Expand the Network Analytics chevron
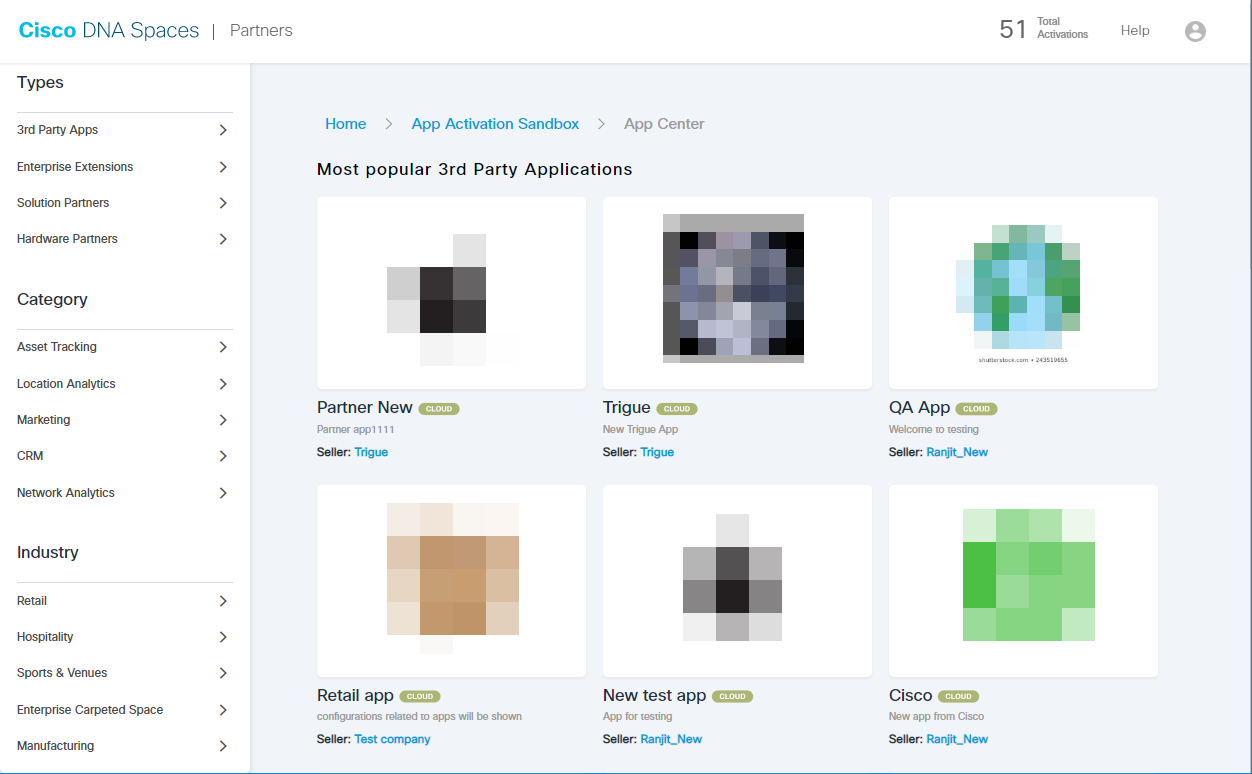 click(223, 493)
